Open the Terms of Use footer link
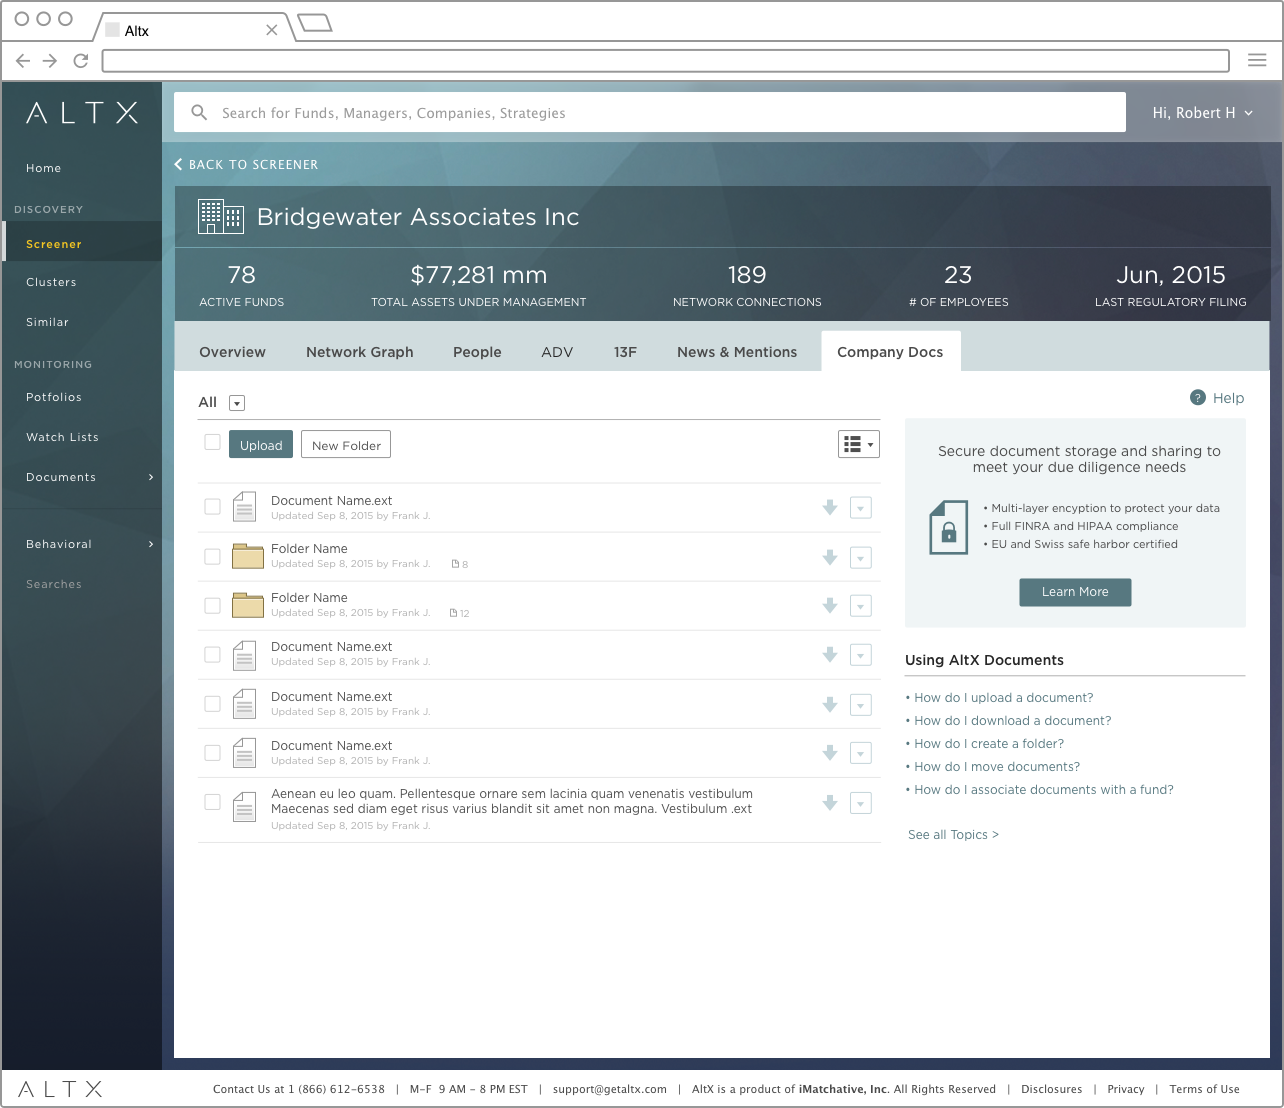The image size is (1284, 1108). click(1204, 1089)
